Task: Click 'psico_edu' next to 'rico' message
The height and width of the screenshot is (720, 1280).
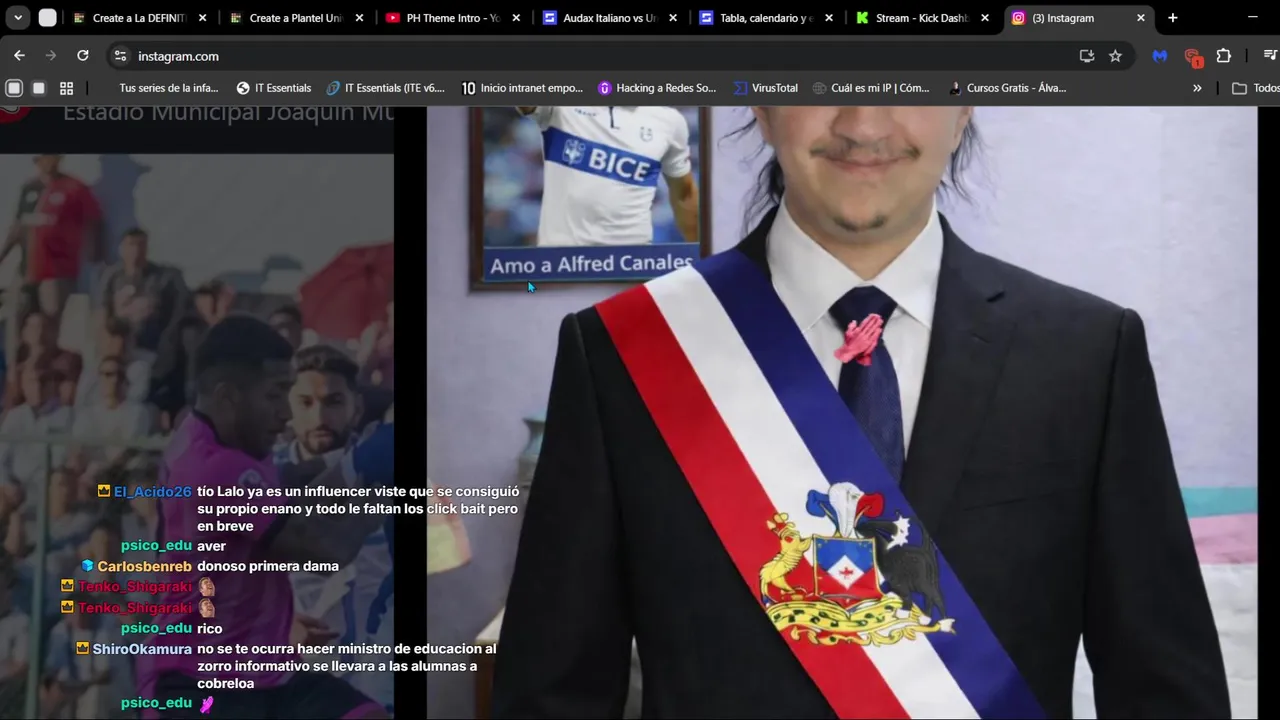Action: click(156, 628)
